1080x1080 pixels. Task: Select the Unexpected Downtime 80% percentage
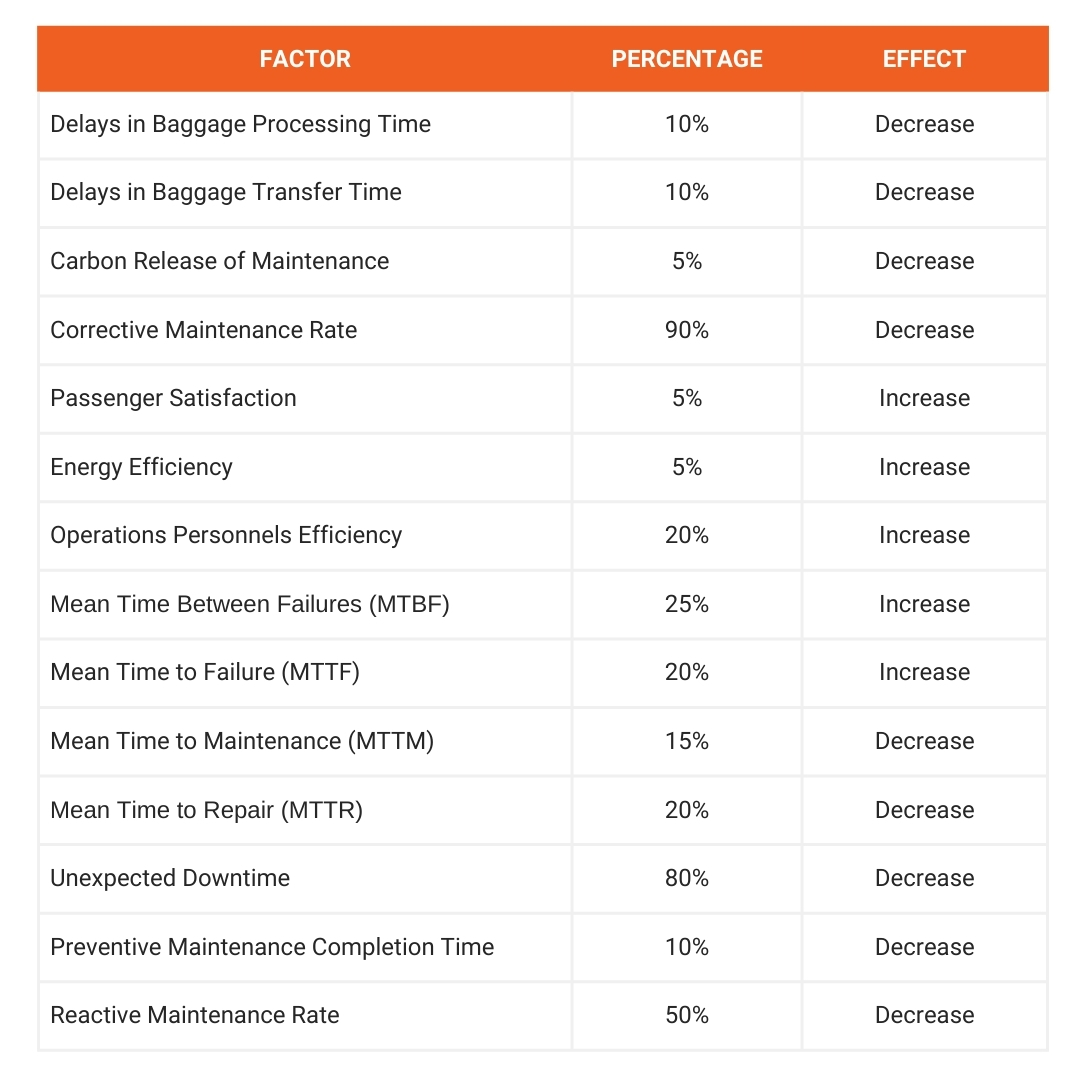pyautogui.click(x=687, y=878)
